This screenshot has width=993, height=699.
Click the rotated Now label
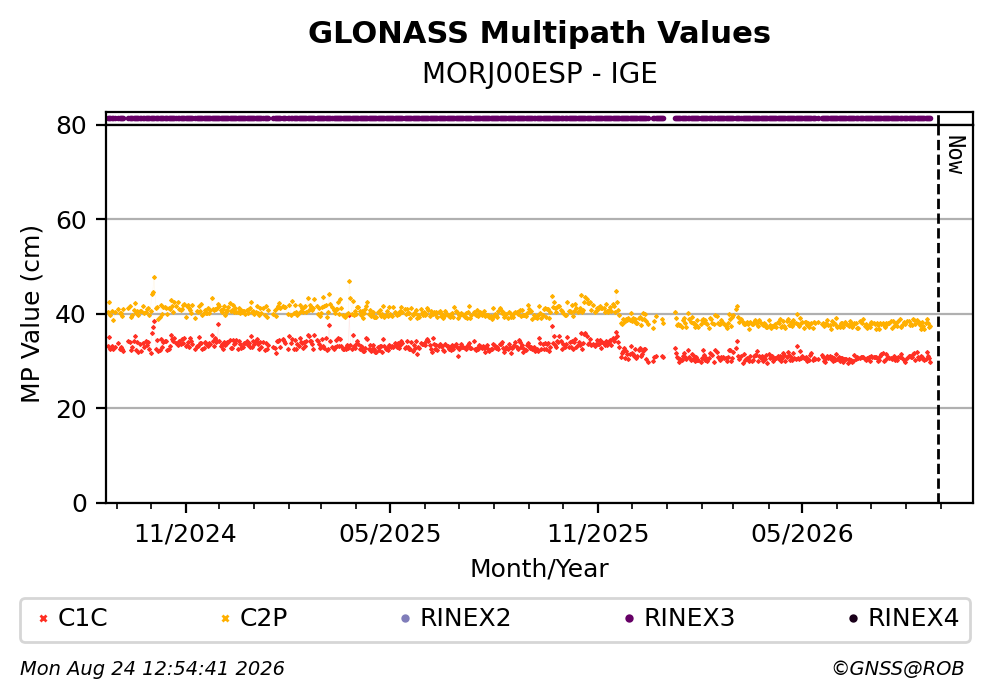956,155
